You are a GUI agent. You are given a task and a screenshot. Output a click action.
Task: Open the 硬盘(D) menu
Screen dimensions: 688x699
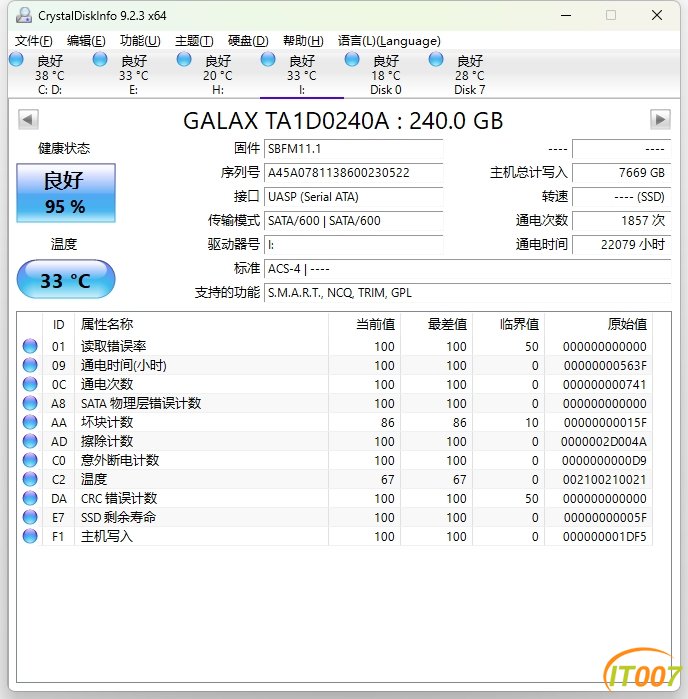248,41
